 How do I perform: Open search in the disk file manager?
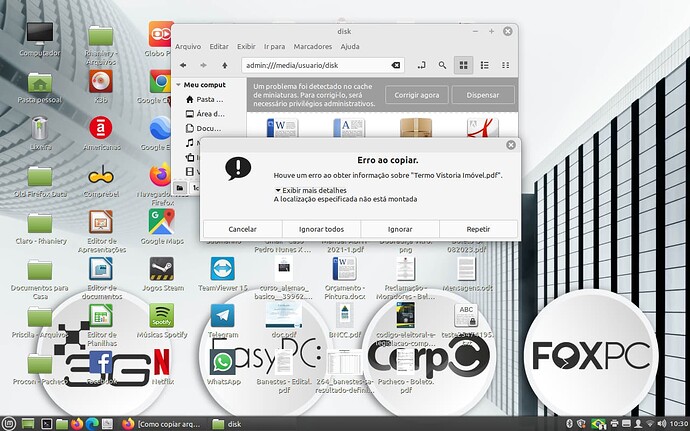[442, 65]
